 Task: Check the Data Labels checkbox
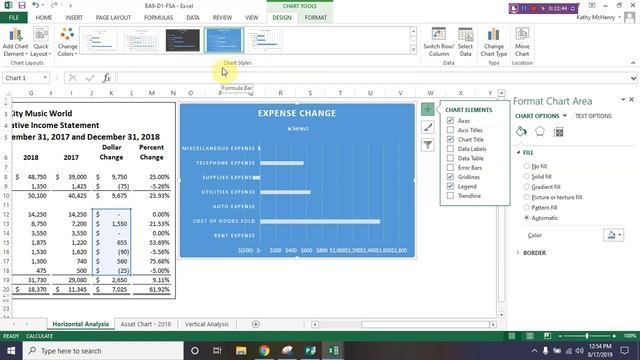450,149
